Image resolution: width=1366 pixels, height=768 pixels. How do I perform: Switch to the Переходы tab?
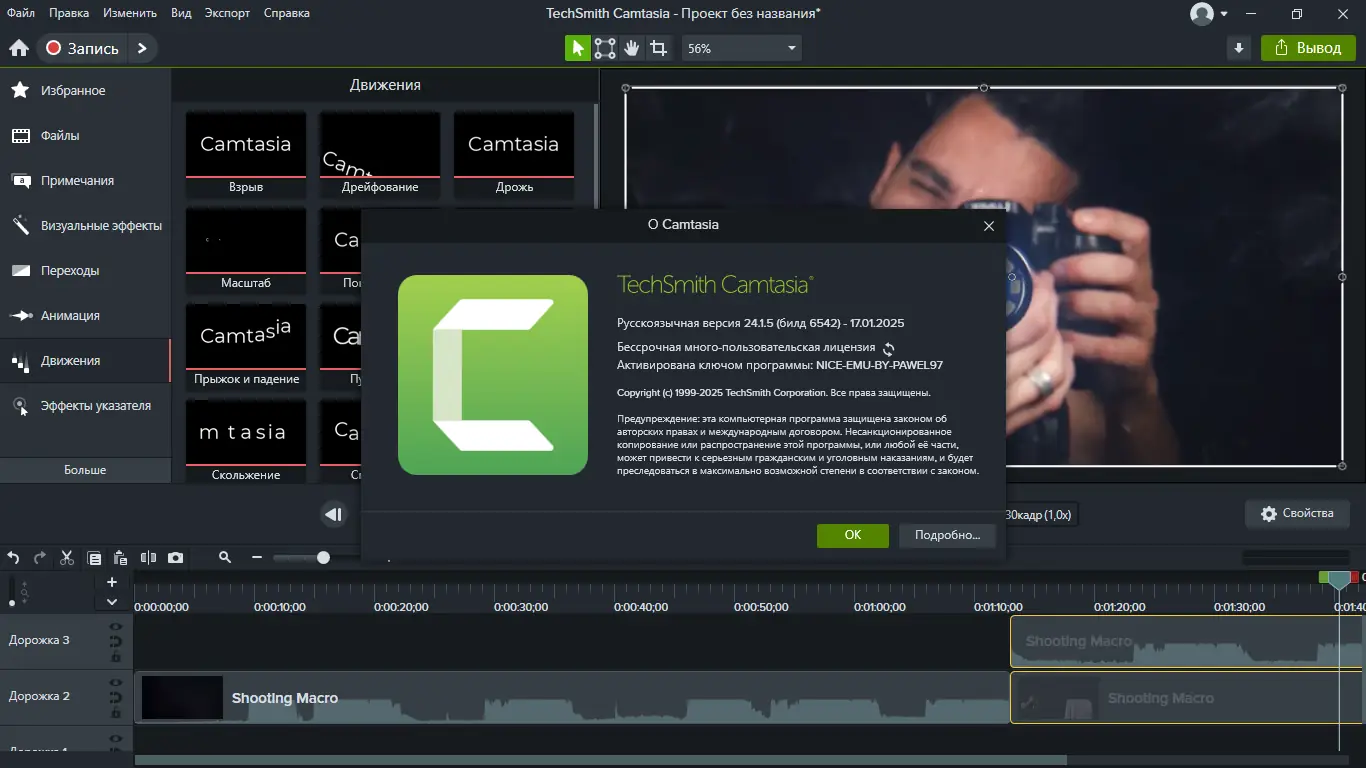pos(85,271)
